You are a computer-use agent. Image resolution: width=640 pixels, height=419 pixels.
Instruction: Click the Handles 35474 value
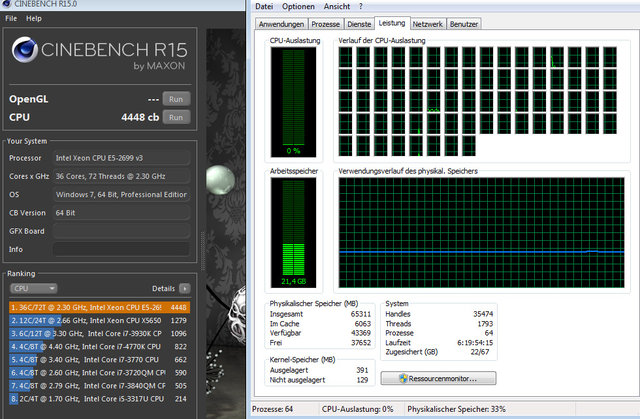(x=483, y=314)
